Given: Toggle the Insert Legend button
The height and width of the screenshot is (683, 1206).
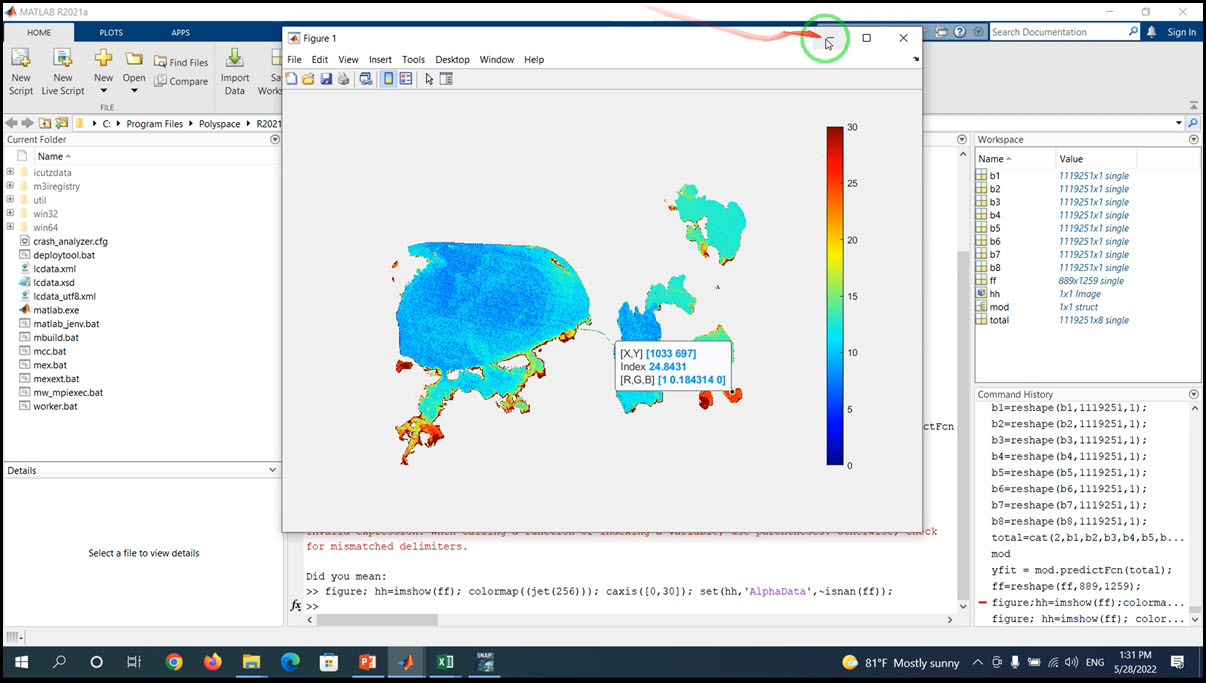Looking at the screenshot, I should [406, 79].
